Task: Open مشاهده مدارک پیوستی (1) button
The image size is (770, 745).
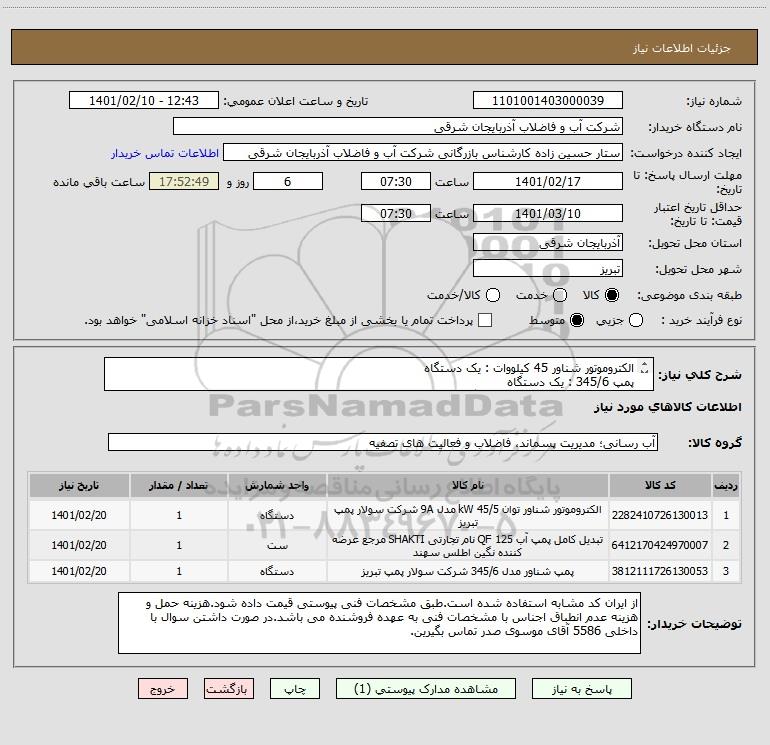Action: pos(426,689)
